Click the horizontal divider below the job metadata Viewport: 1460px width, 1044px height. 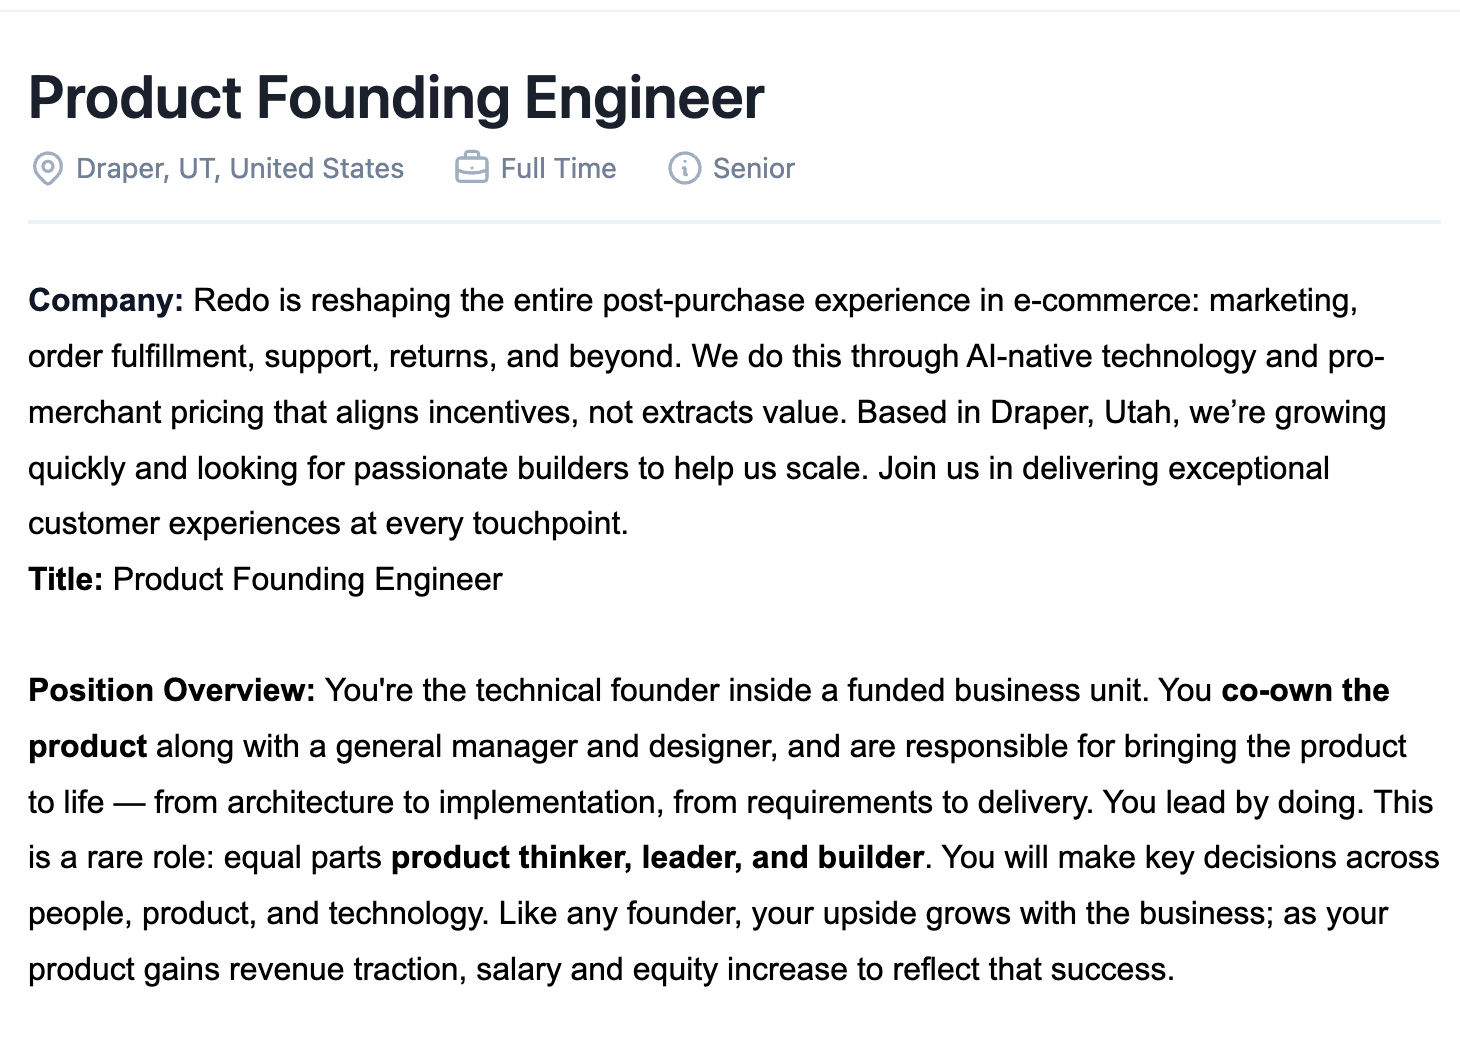coord(734,220)
